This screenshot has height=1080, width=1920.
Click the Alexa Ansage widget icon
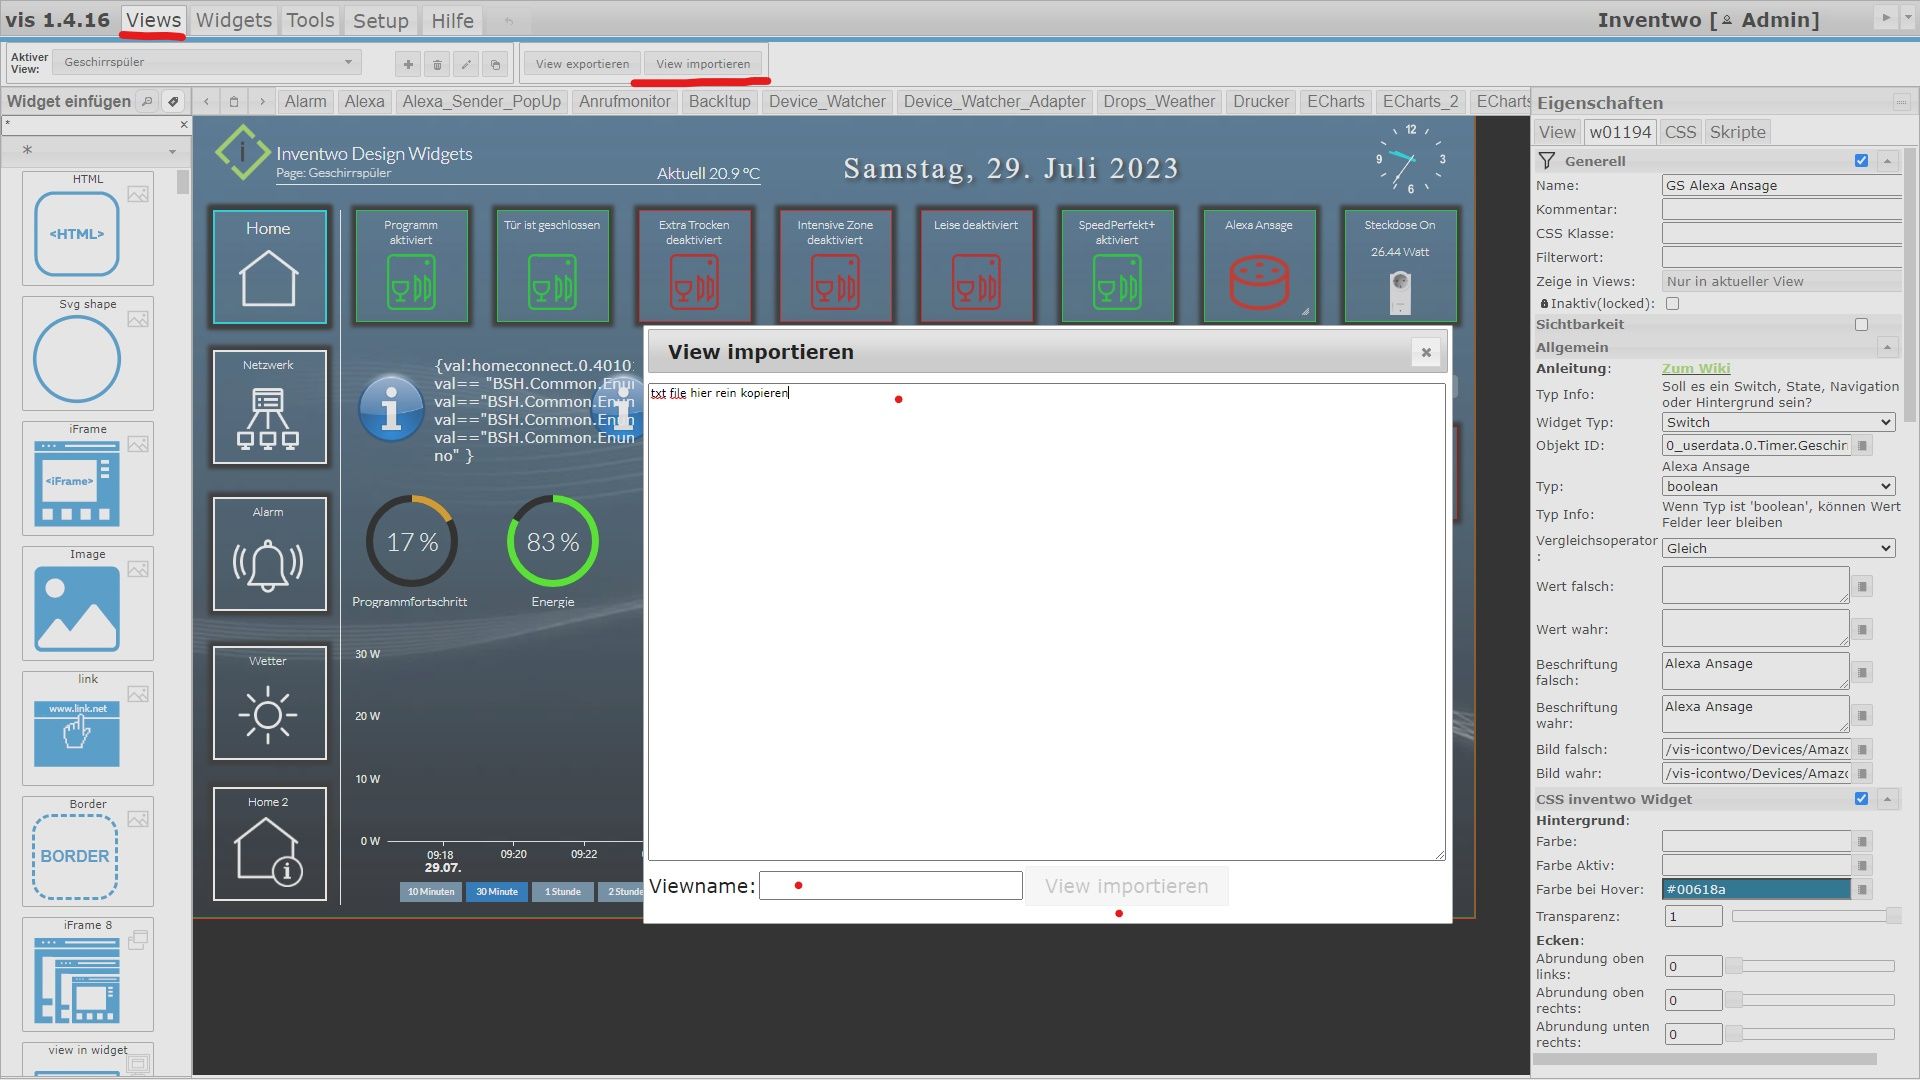(1259, 284)
